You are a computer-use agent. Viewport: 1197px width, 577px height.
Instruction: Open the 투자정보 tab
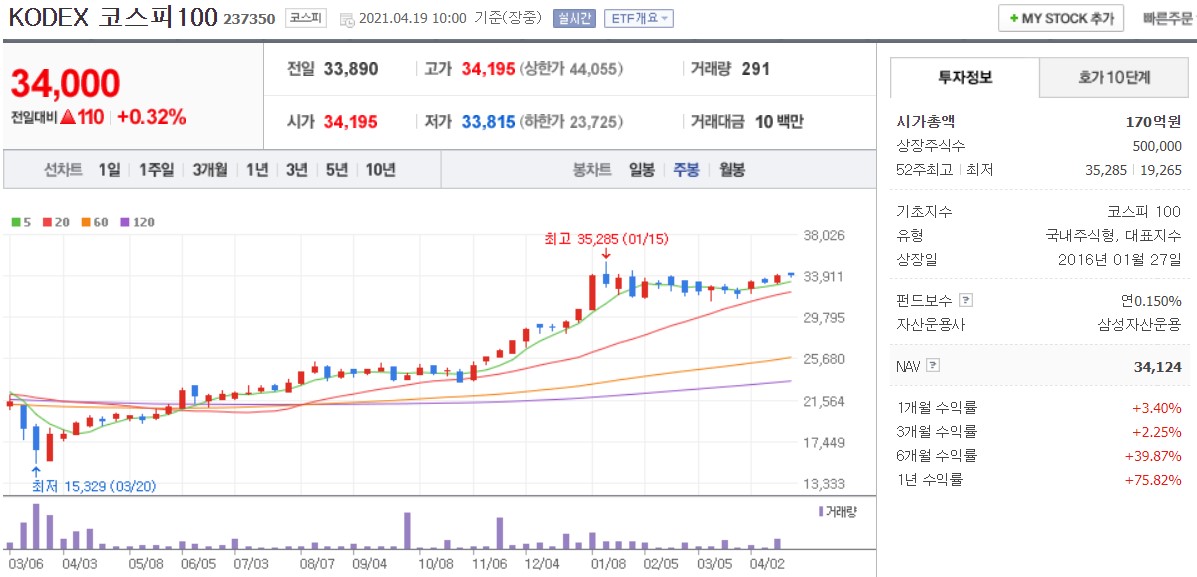[965, 77]
